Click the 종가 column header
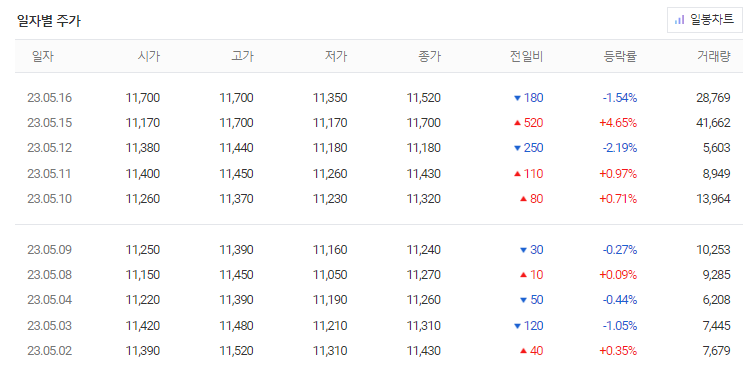 429,57
